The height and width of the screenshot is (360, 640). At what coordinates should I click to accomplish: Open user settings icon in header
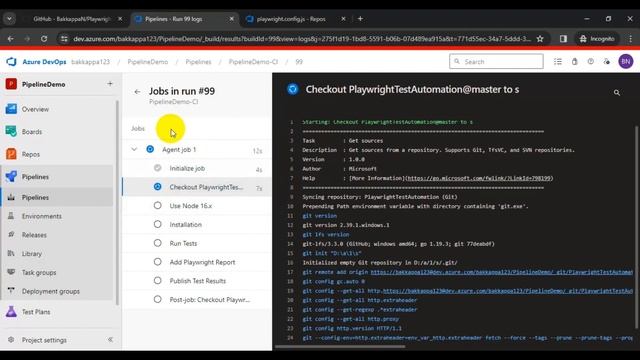[607, 62]
